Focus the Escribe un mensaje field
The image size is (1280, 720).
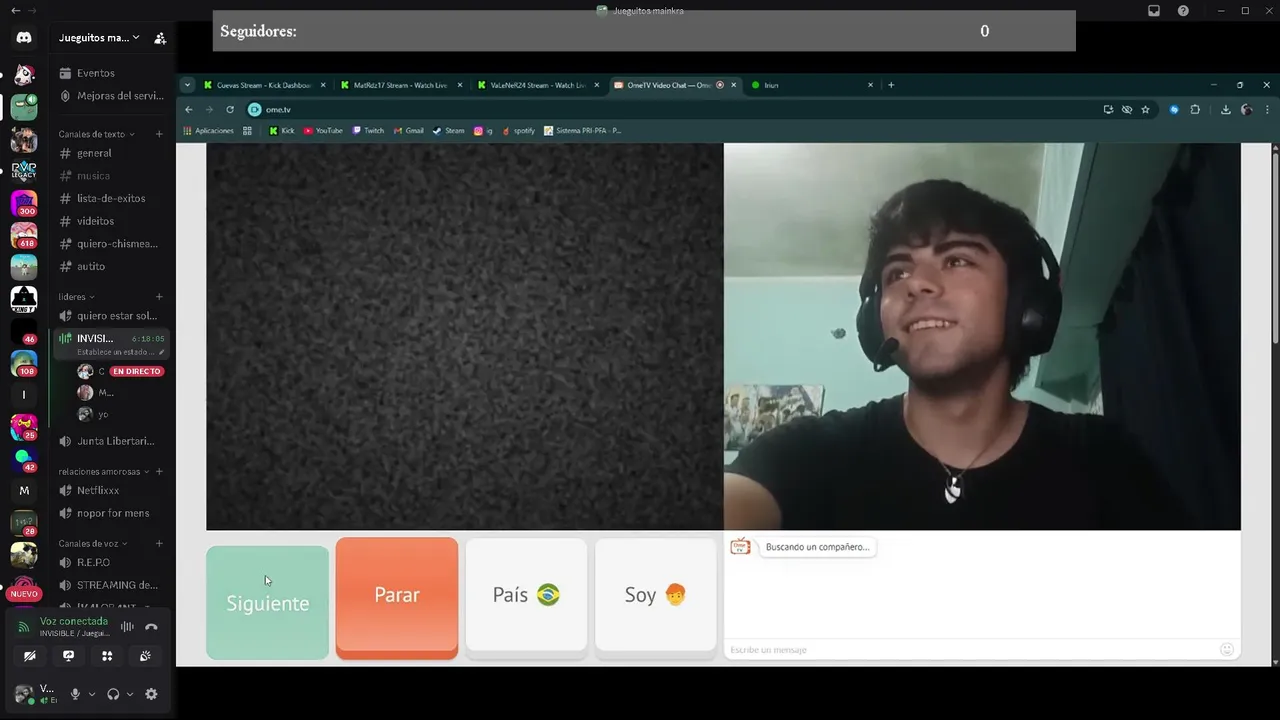click(x=970, y=650)
